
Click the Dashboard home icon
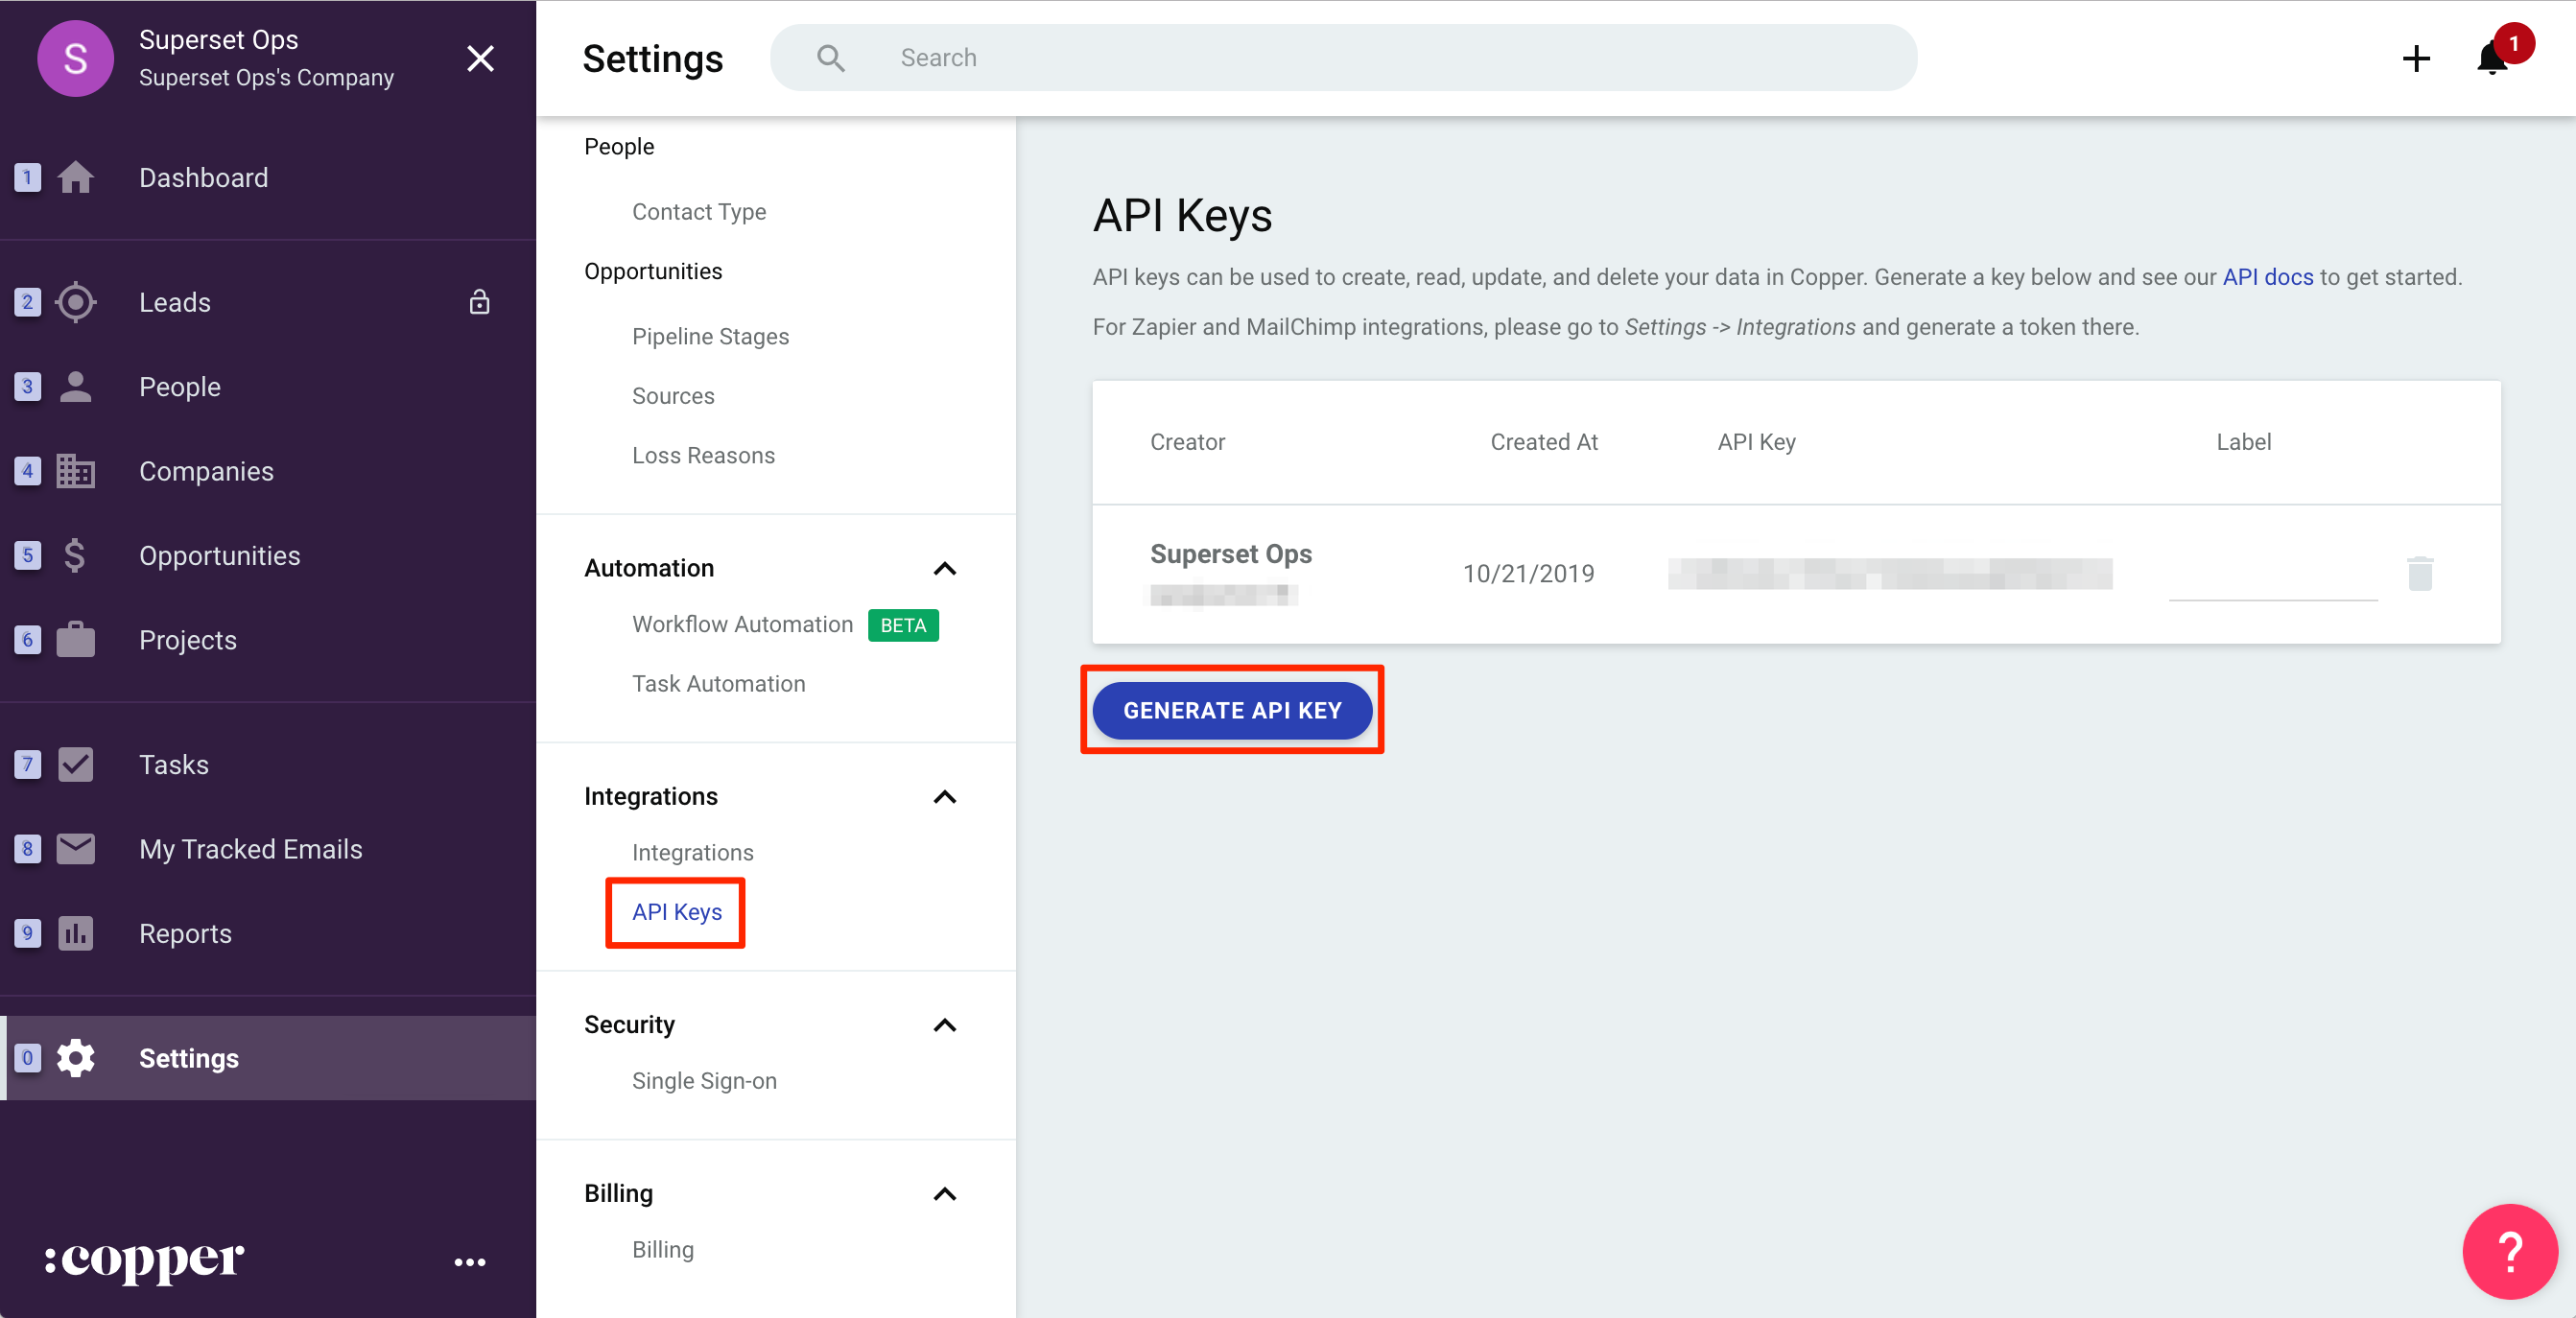[x=75, y=178]
